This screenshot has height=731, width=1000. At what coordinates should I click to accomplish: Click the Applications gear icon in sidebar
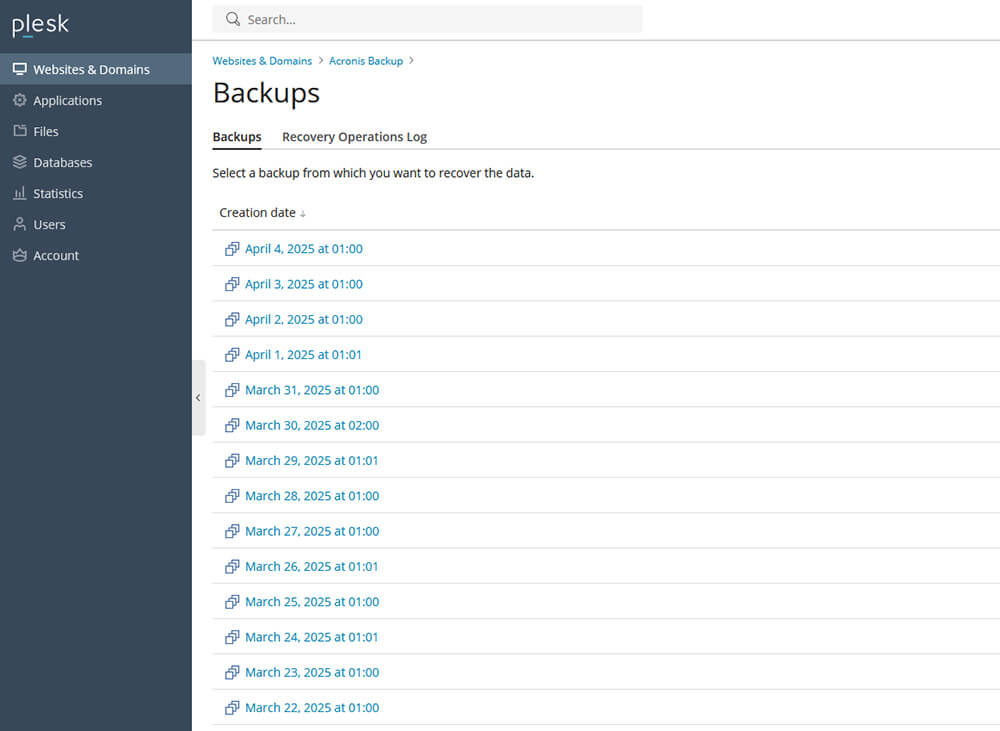point(20,100)
